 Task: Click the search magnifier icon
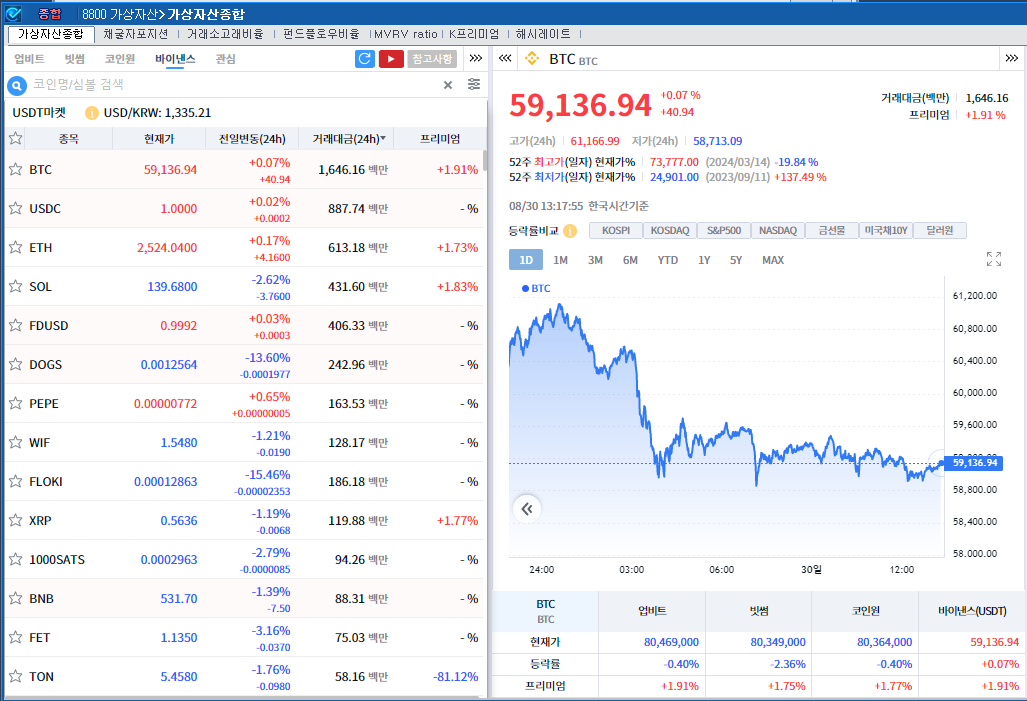(x=16, y=85)
